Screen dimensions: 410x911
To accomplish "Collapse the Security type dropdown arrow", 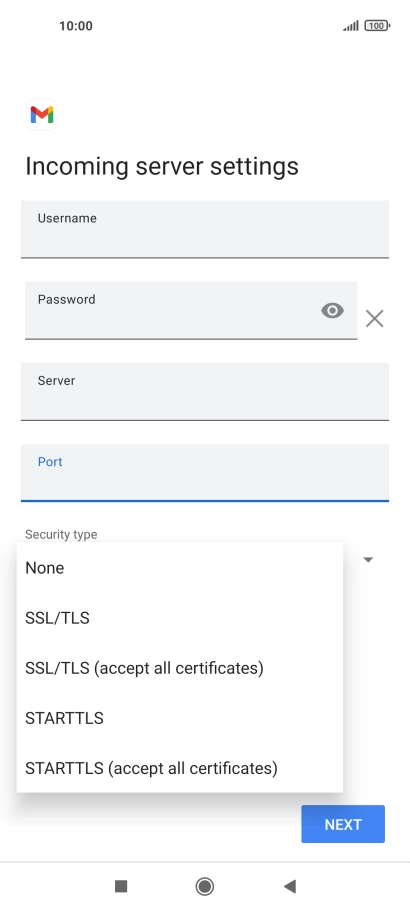I will [x=368, y=559].
